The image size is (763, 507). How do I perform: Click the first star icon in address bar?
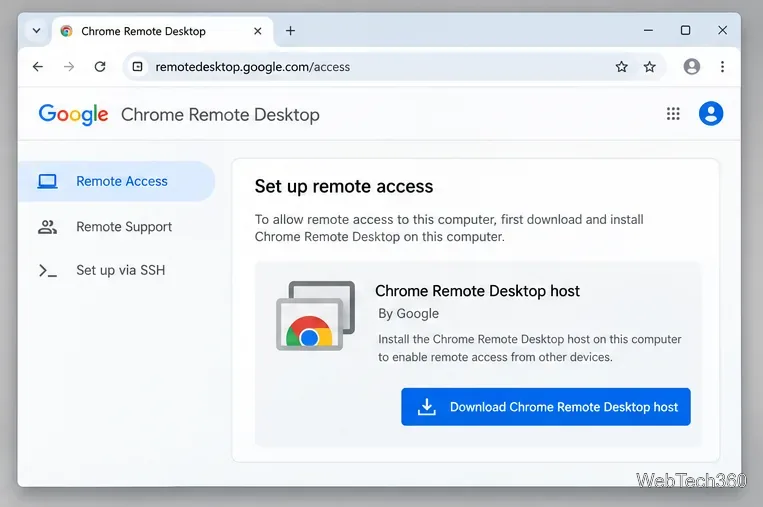(621, 67)
